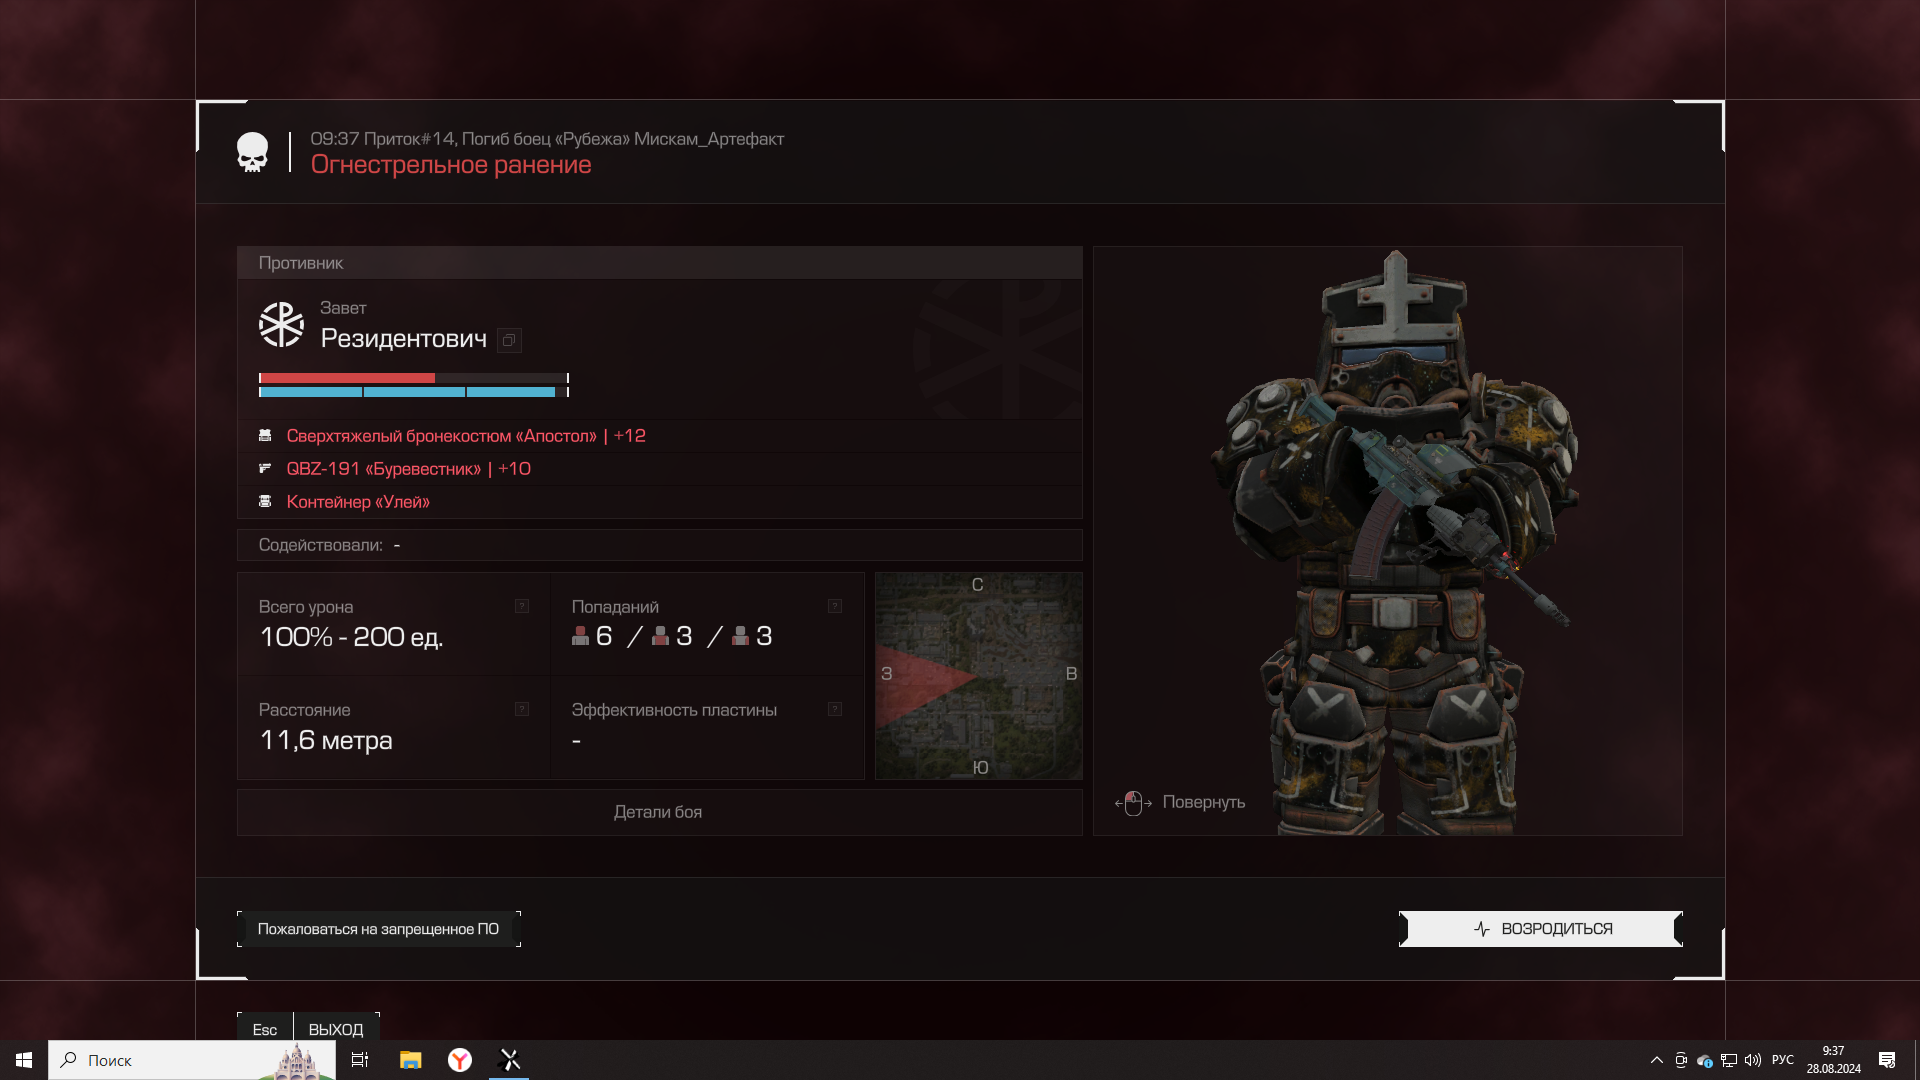Click the ВЫХОД exit button

point(336,1029)
